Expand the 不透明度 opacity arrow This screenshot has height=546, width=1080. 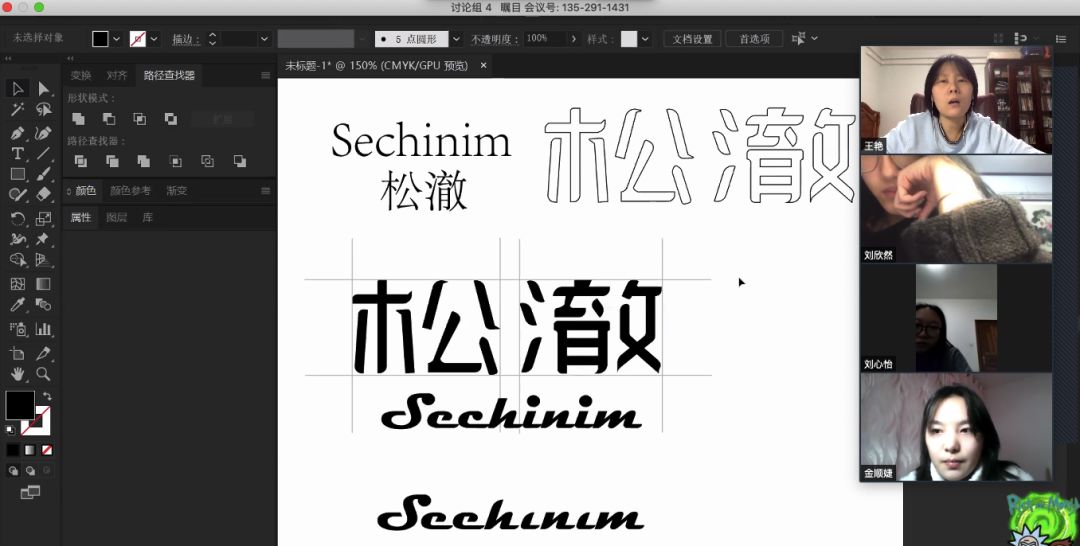[x=574, y=39]
